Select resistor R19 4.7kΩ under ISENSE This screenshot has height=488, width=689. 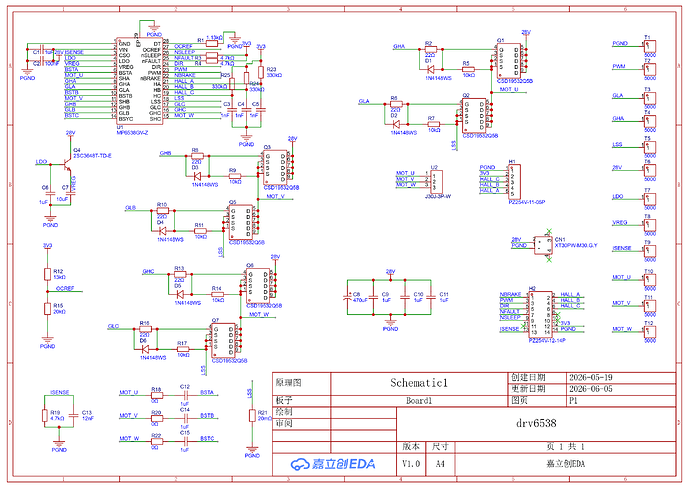click(45, 415)
